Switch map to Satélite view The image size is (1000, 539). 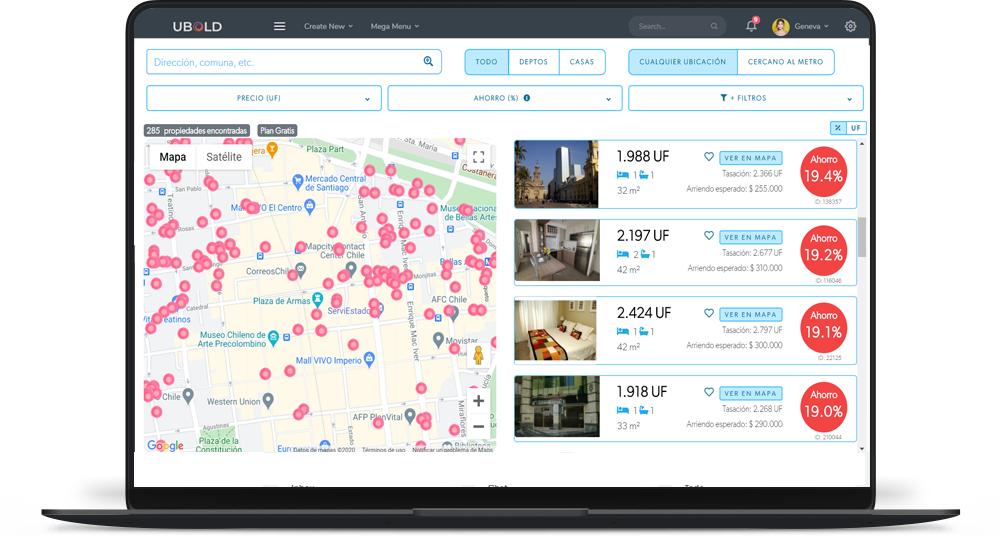pos(224,157)
